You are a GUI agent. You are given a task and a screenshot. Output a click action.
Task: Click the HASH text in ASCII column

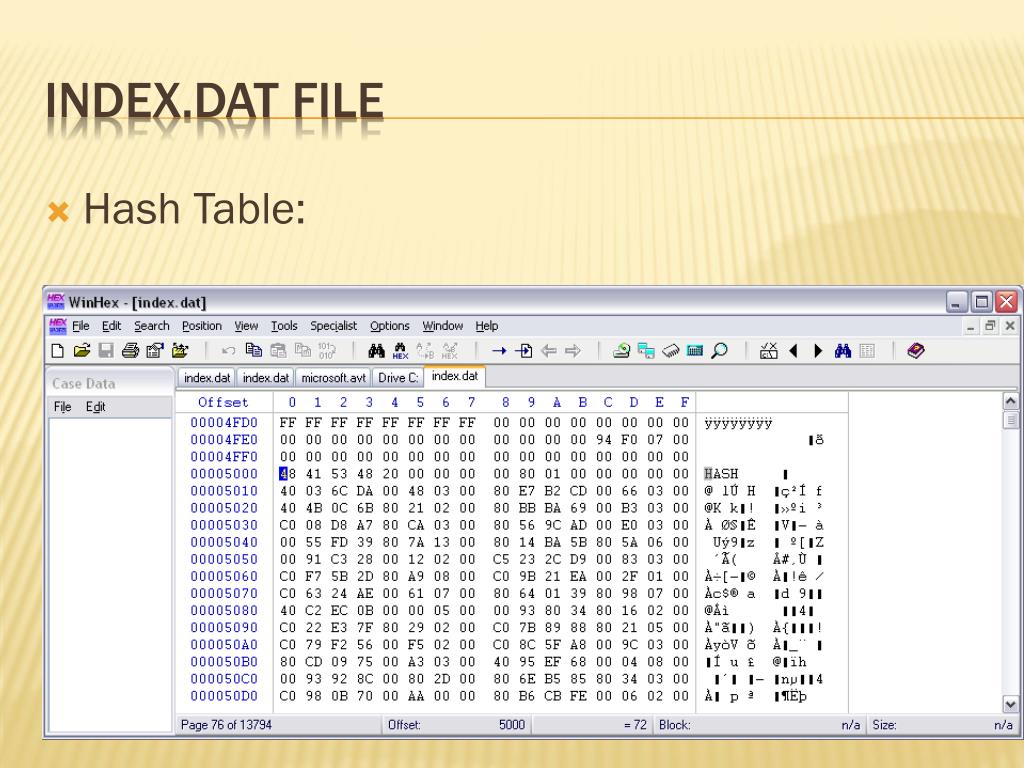tap(721, 473)
